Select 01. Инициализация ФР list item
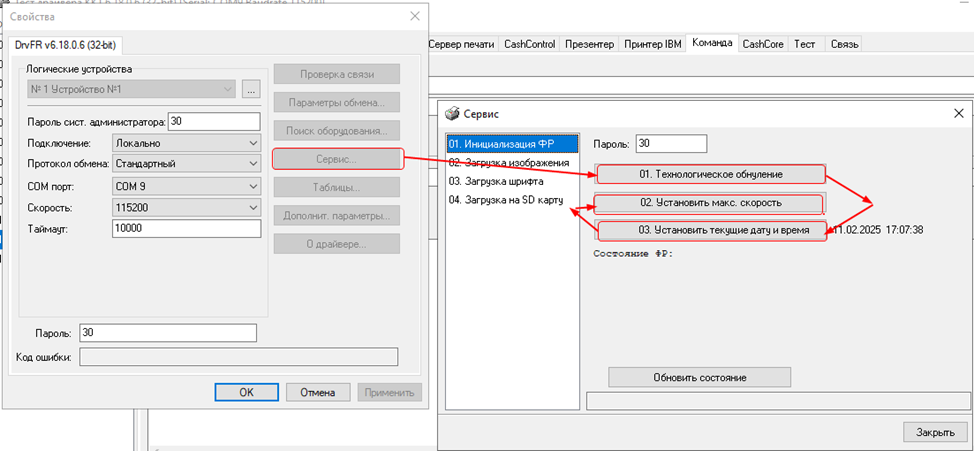The image size is (974, 451). pyautogui.click(x=512, y=144)
